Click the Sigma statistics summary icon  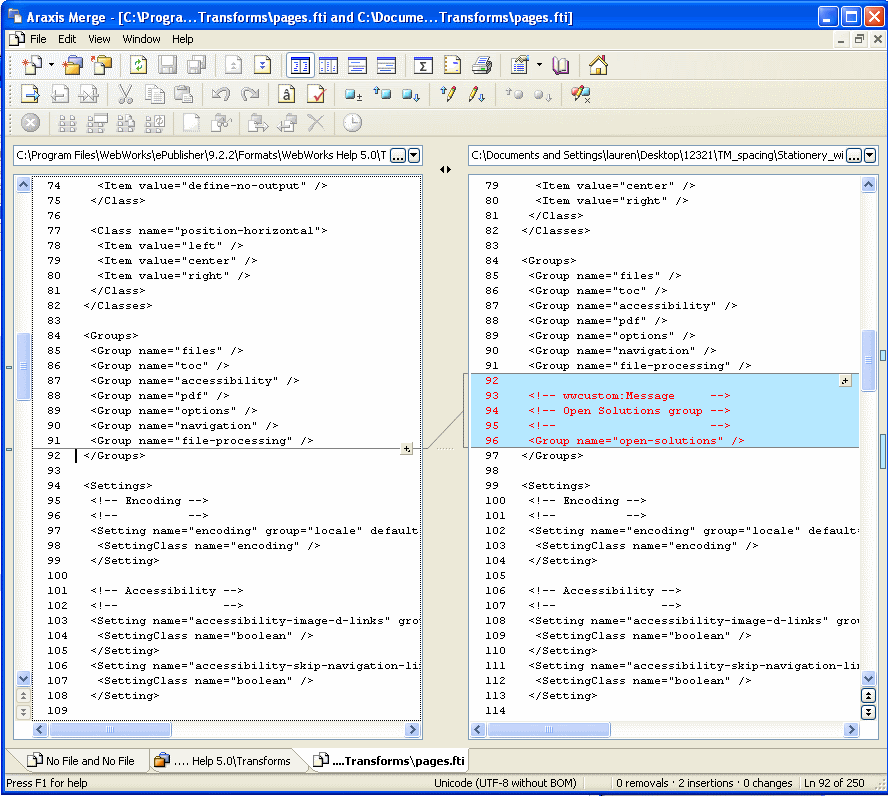[423, 66]
